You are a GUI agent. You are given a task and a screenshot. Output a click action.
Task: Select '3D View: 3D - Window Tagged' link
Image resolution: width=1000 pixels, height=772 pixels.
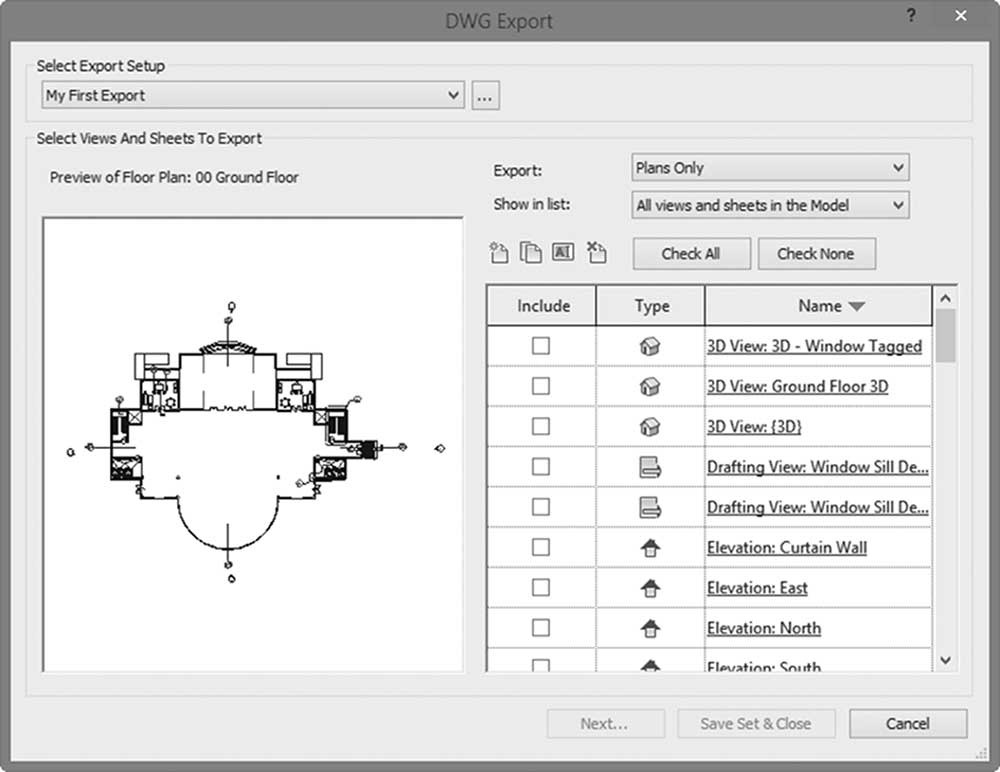tap(814, 346)
